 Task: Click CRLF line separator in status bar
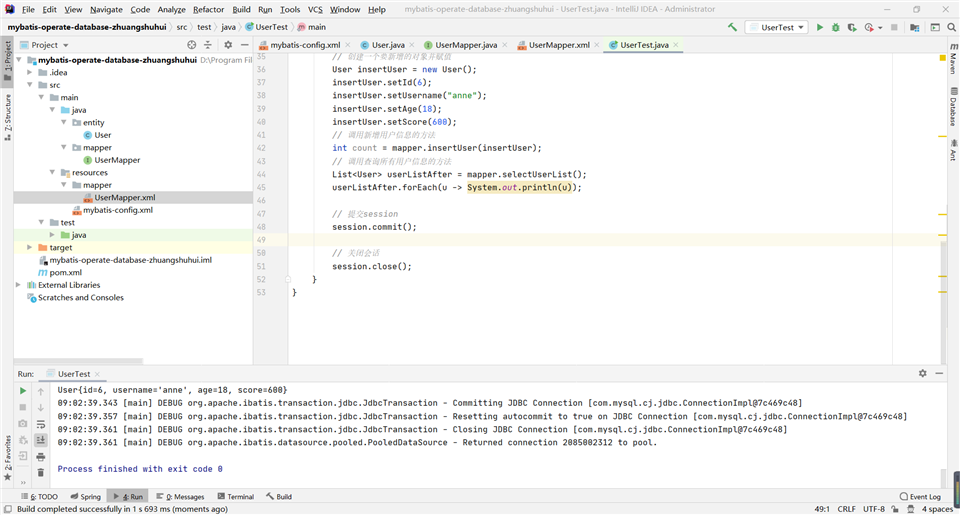[x=847, y=509]
